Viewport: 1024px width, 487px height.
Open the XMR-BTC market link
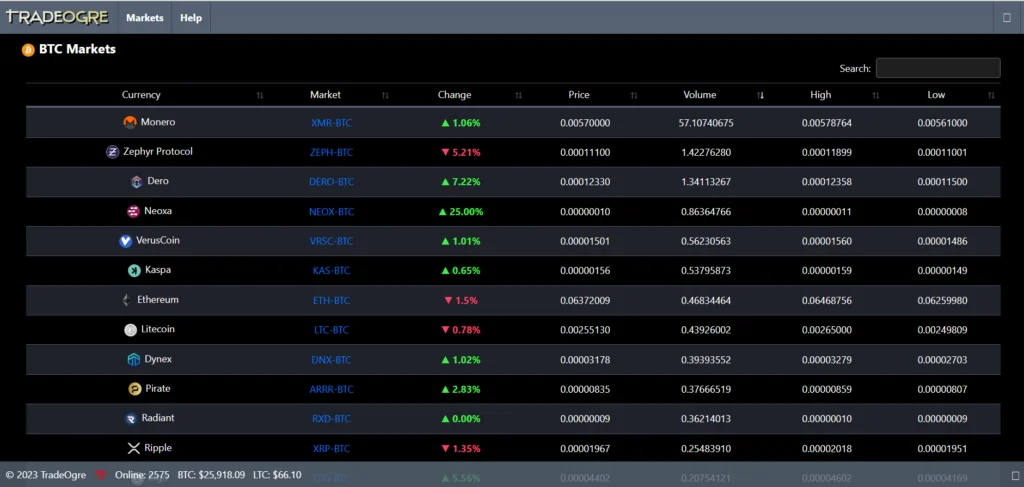332,123
